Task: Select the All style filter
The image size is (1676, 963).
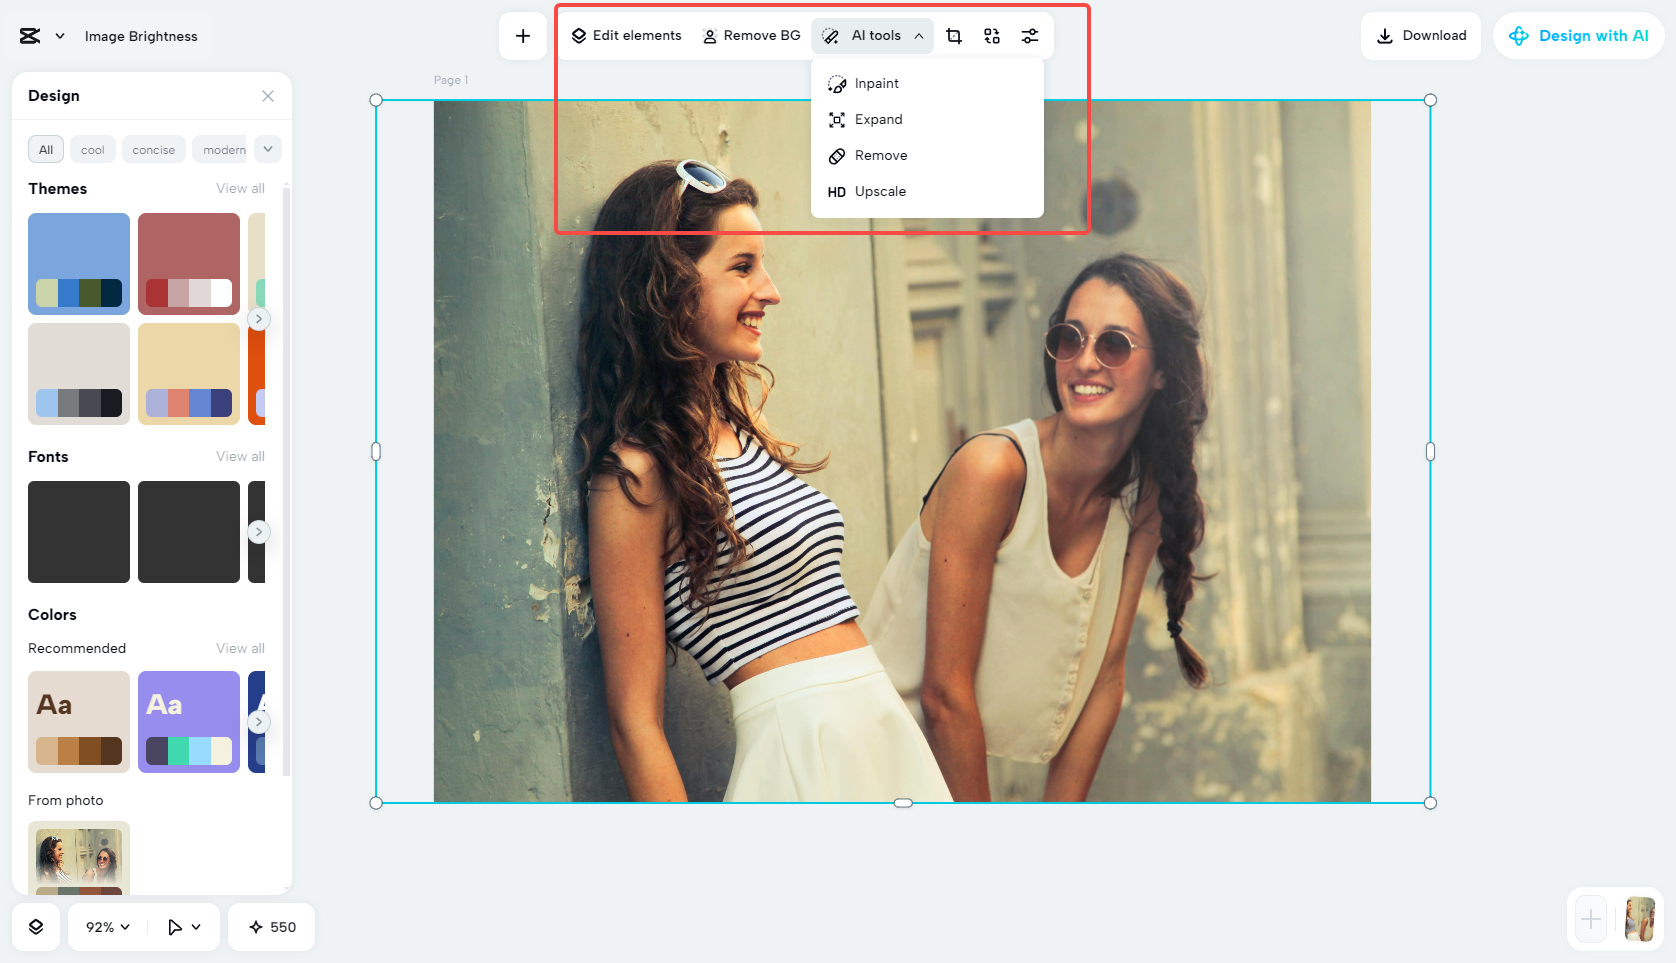Action: (x=46, y=150)
